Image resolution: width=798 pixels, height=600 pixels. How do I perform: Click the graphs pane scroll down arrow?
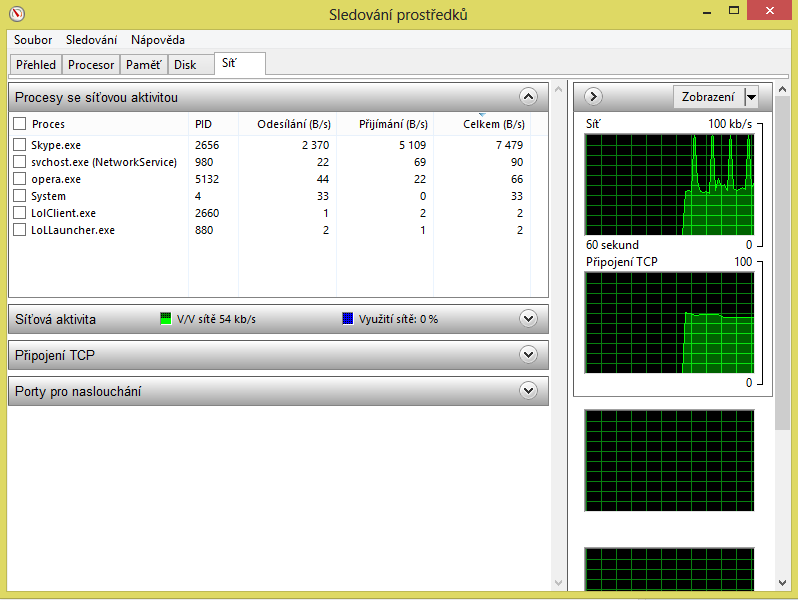[783, 583]
